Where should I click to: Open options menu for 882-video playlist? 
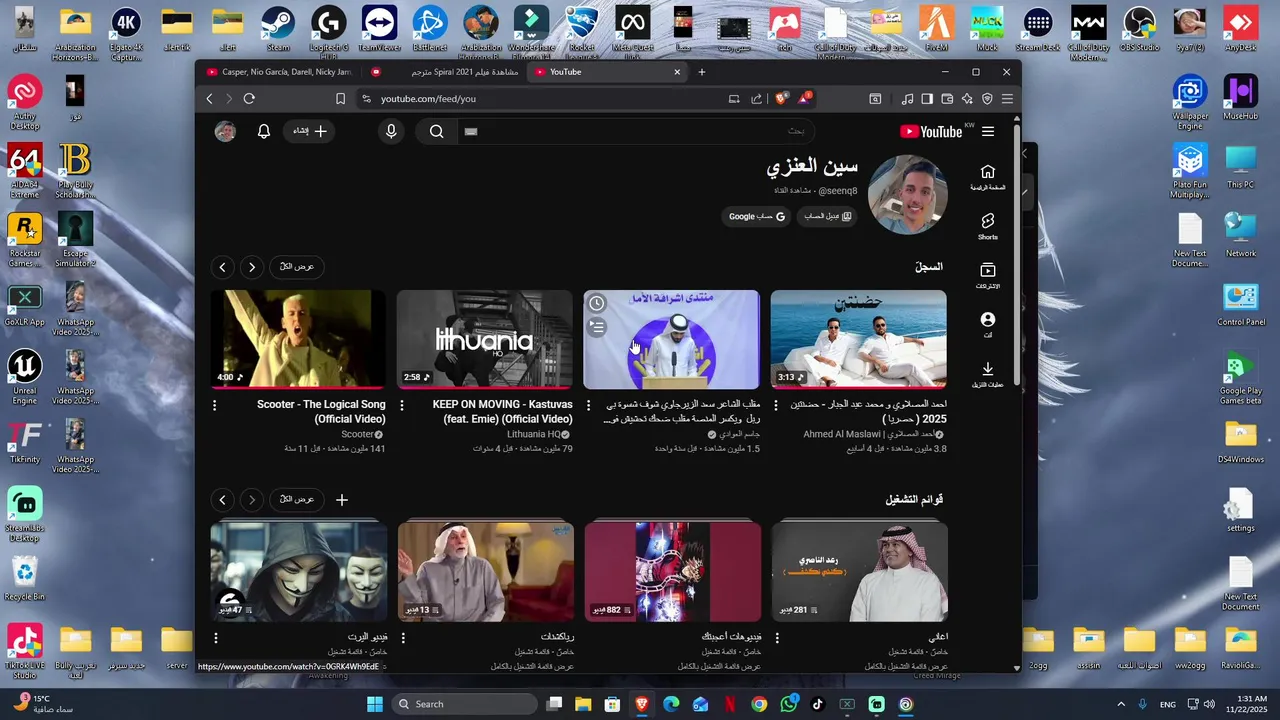tap(589, 637)
